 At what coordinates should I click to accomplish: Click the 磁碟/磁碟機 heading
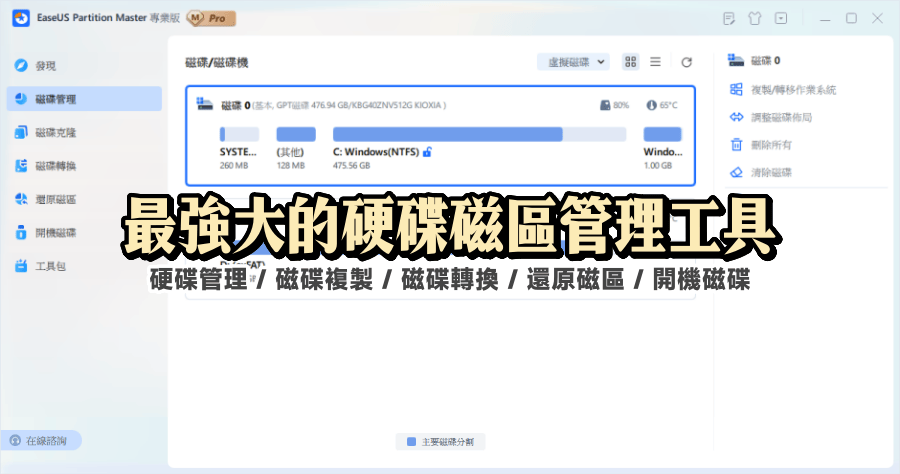click(216, 63)
